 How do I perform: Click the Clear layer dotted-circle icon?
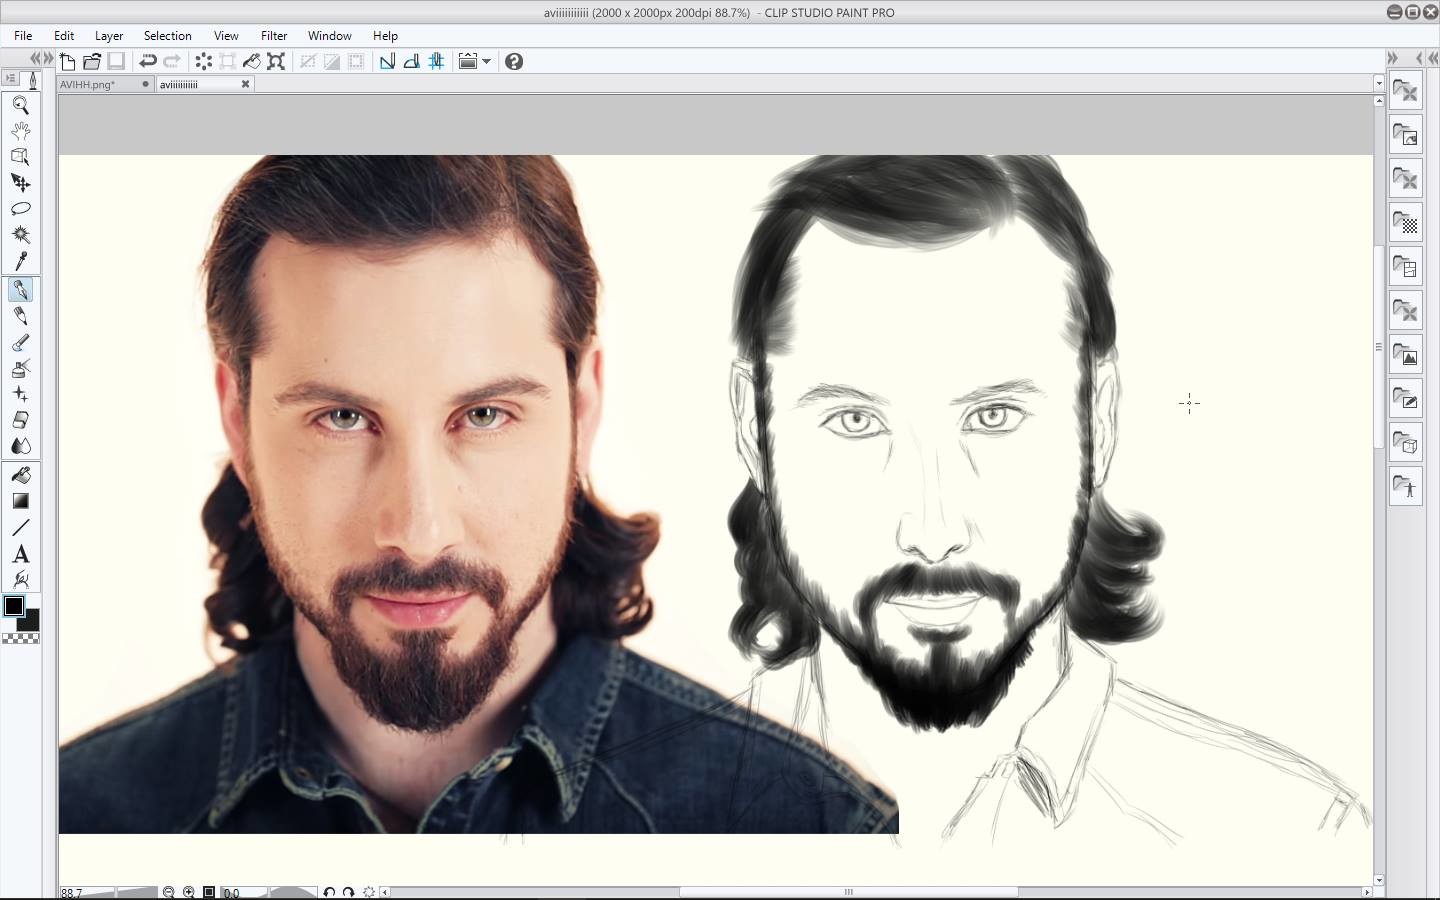coord(204,61)
